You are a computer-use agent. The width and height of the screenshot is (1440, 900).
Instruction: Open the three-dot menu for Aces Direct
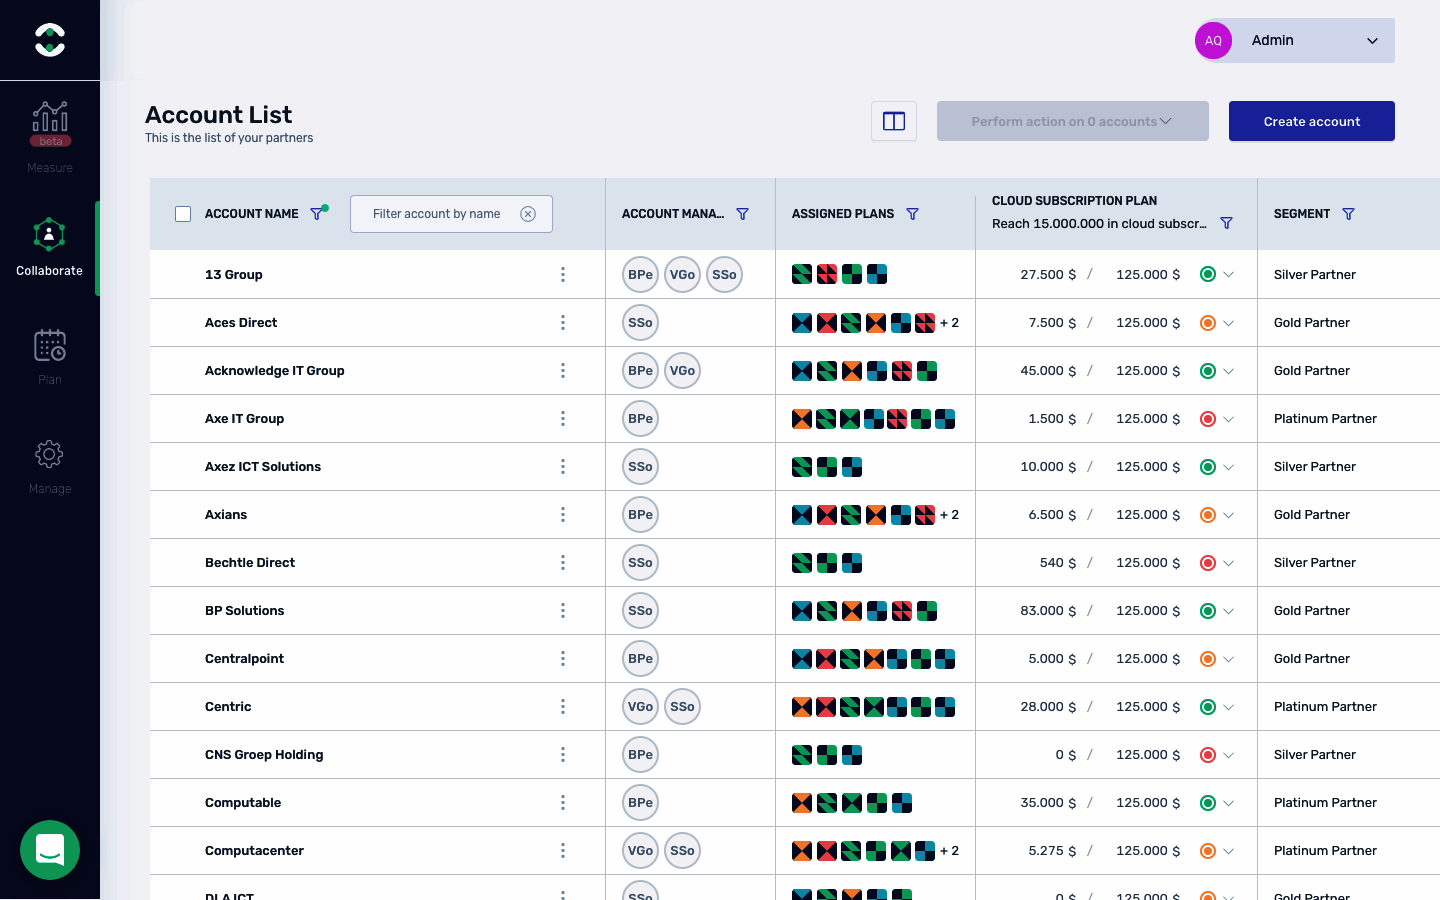[563, 323]
